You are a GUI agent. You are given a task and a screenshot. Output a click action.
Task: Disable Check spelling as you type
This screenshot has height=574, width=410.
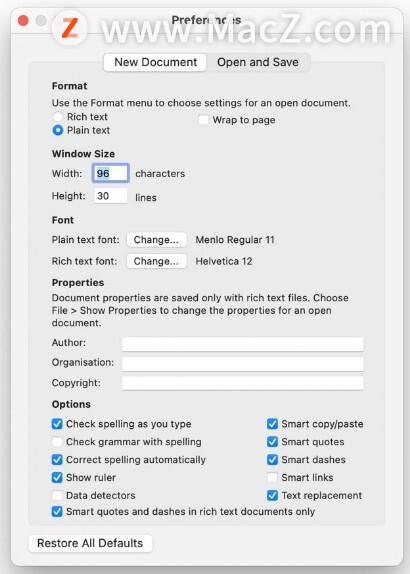coord(57,424)
